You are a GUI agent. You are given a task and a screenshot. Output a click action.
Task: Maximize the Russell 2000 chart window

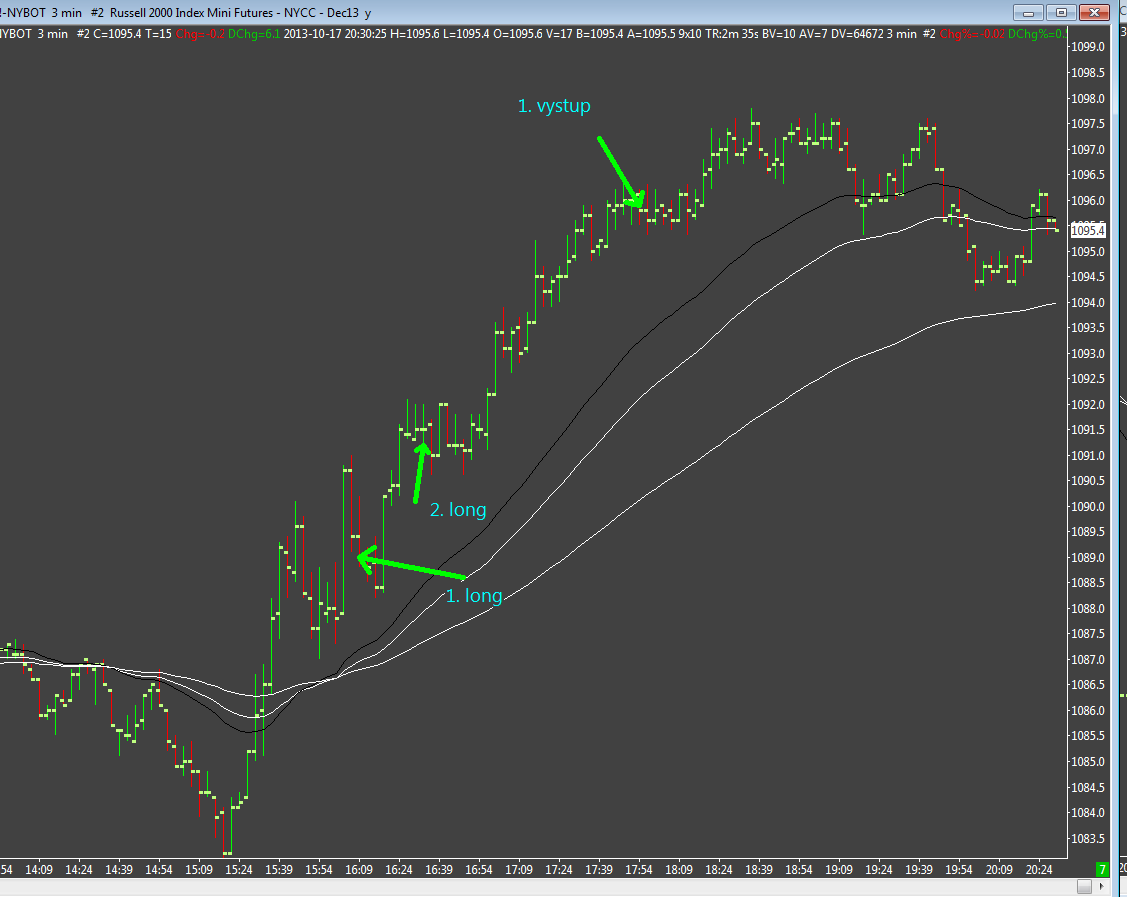coord(1061,13)
